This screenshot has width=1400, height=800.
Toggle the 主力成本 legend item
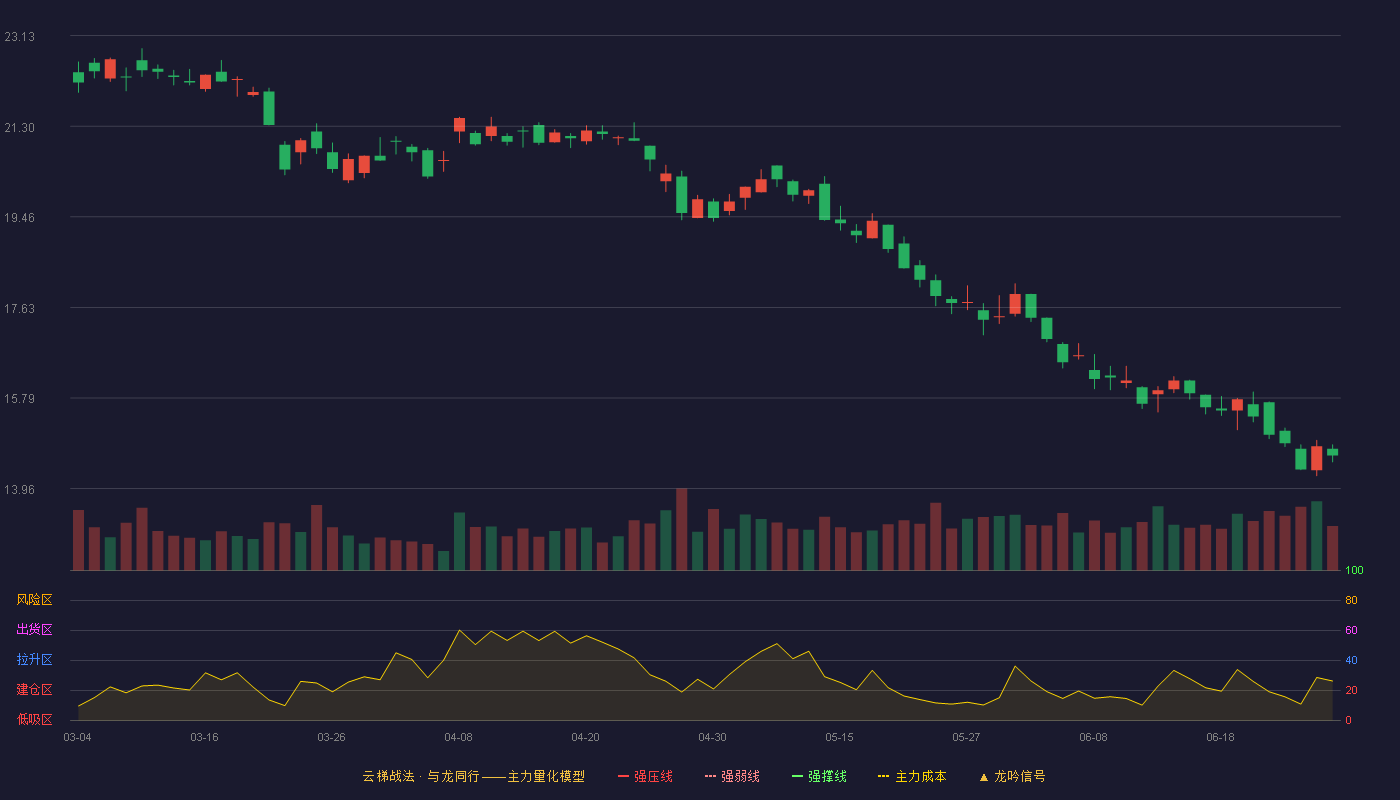point(912,776)
